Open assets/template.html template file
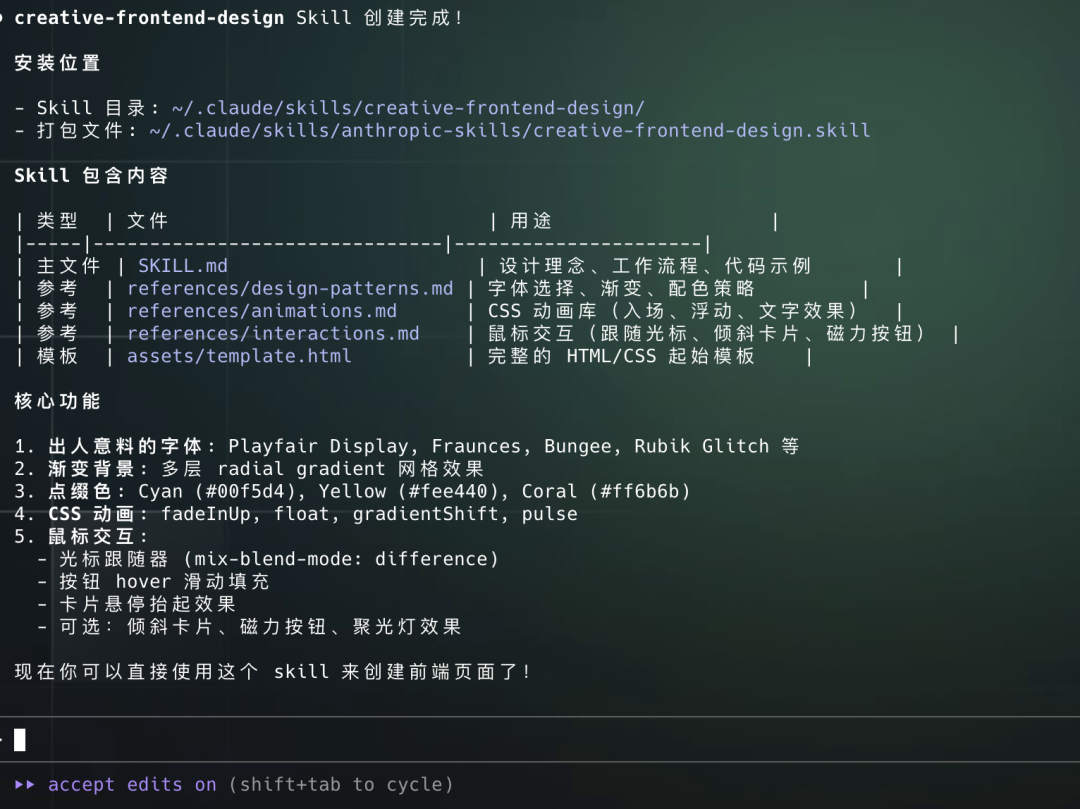This screenshot has width=1080, height=809. [239, 357]
